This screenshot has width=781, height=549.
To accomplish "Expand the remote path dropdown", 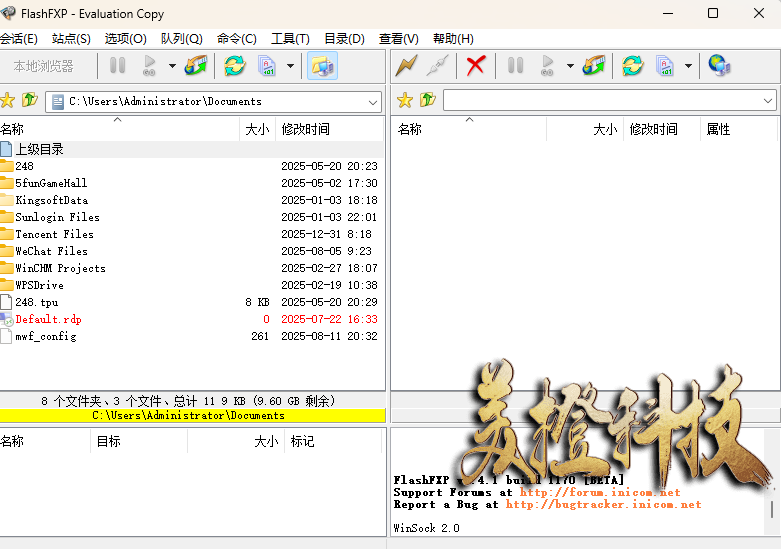I will [x=768, y=101].
